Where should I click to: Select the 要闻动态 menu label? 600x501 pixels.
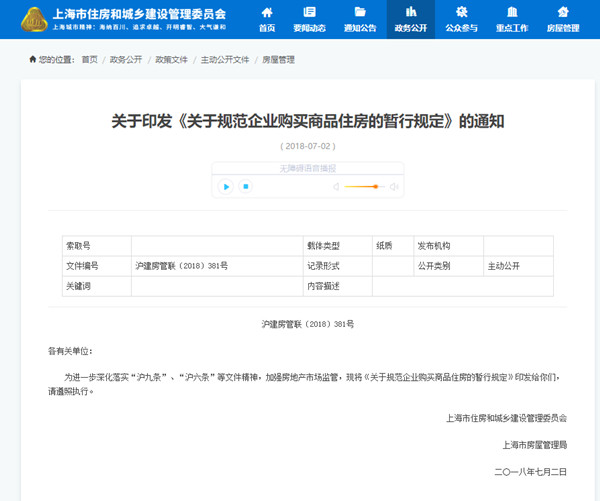click(309, 28)
